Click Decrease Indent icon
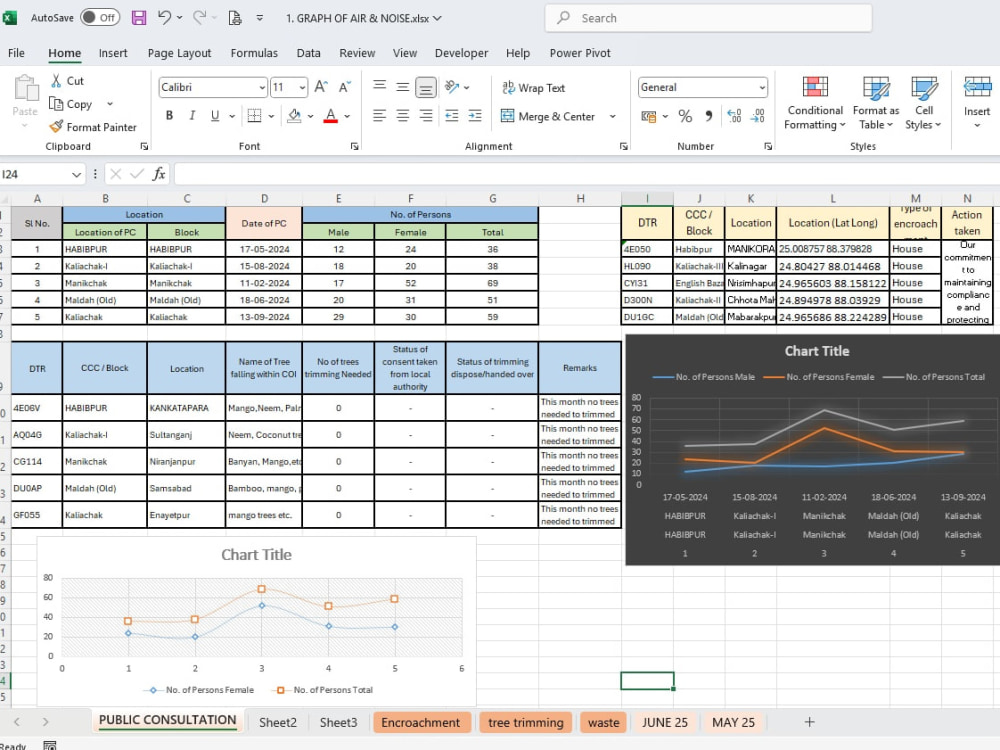Viewport: 1000px width, 750px height. tap(452, 115)
